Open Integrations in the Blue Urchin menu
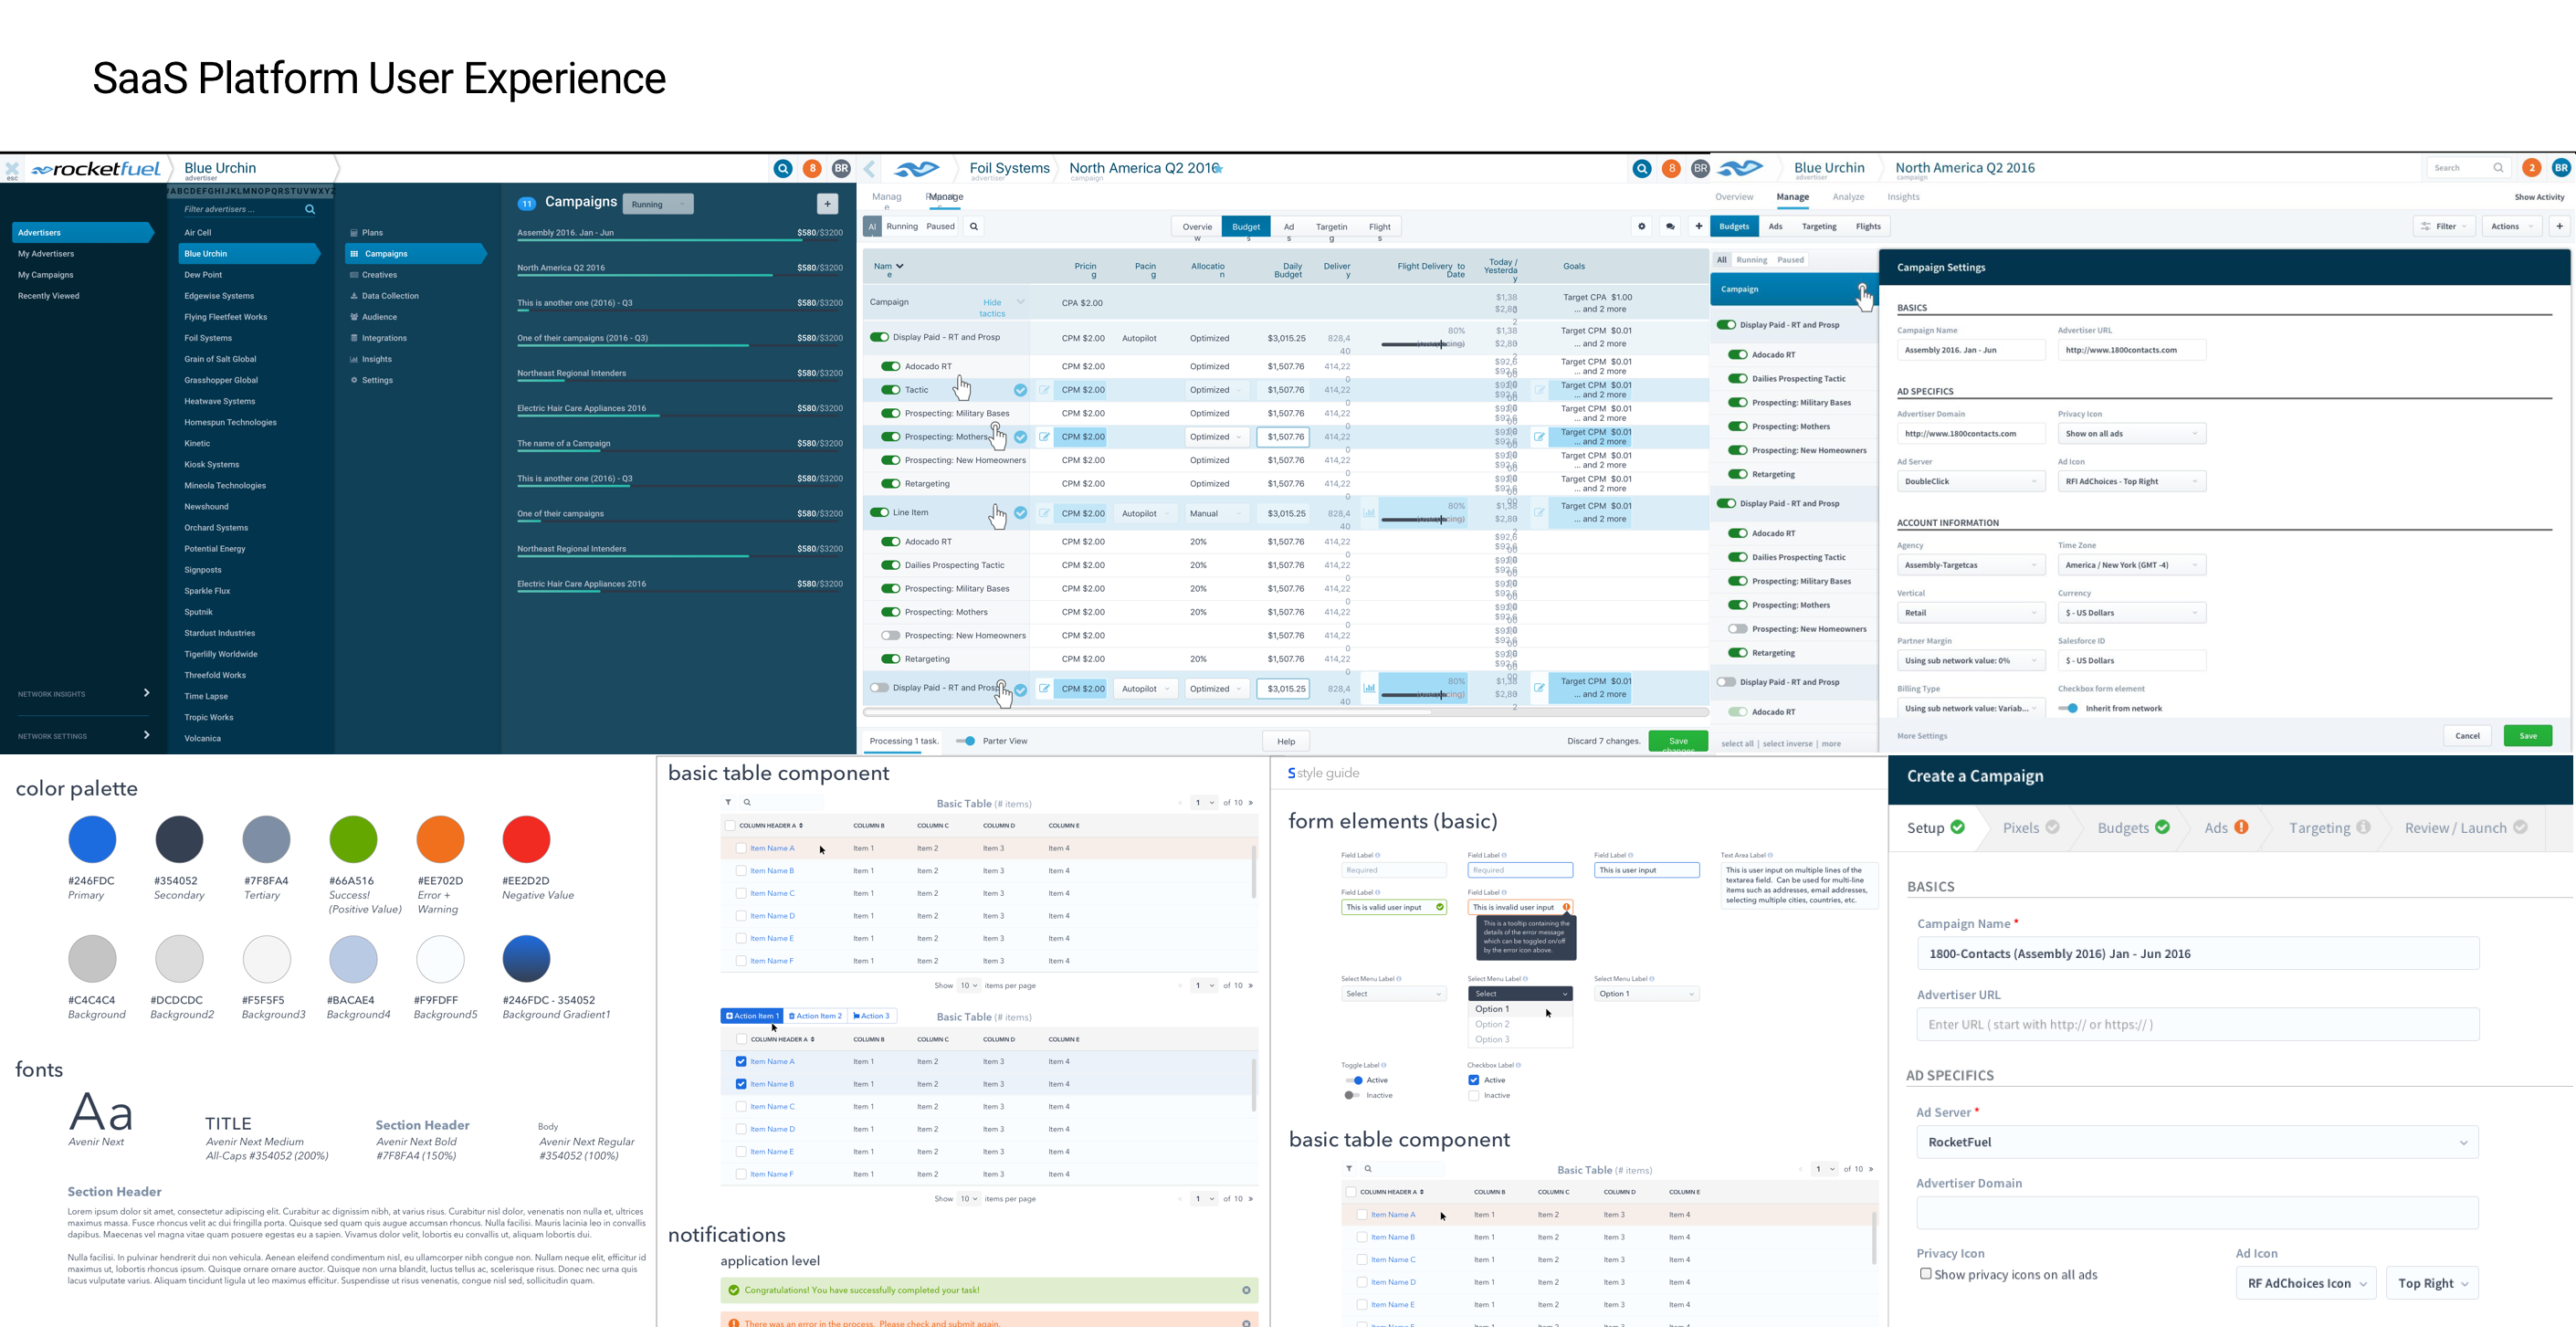2576x1327 pixels. click(x=378, y=338)
